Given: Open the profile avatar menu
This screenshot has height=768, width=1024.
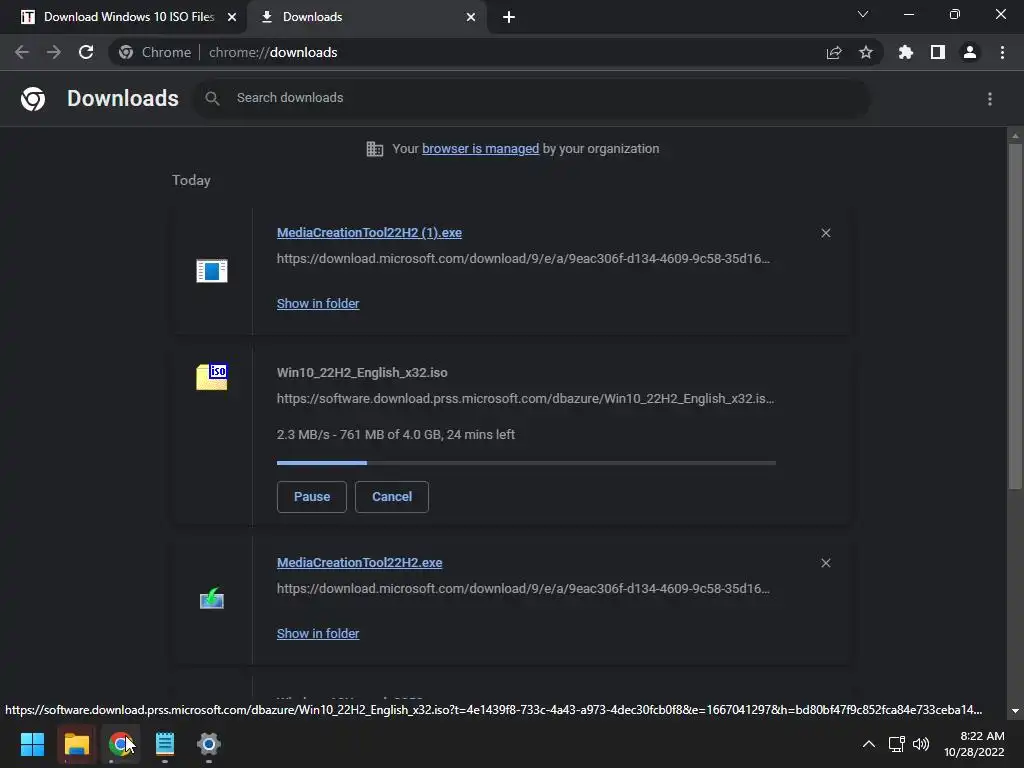Looking at the screenshot, I should coord(970,52).
